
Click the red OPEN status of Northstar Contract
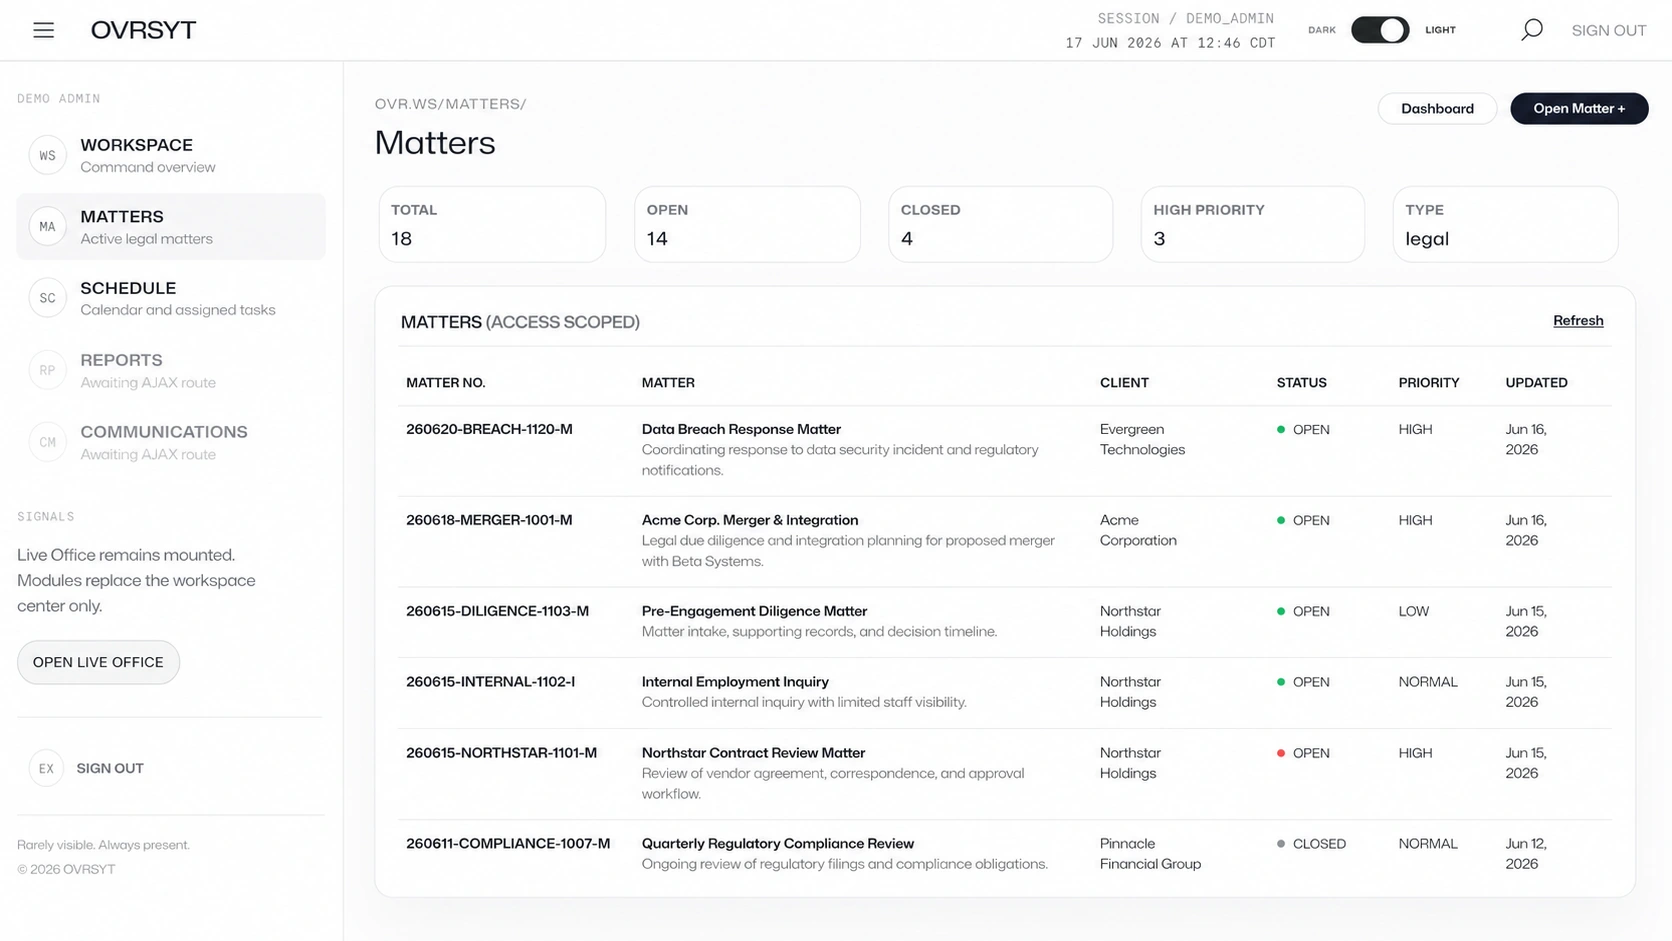click(x=1303, y=753)
